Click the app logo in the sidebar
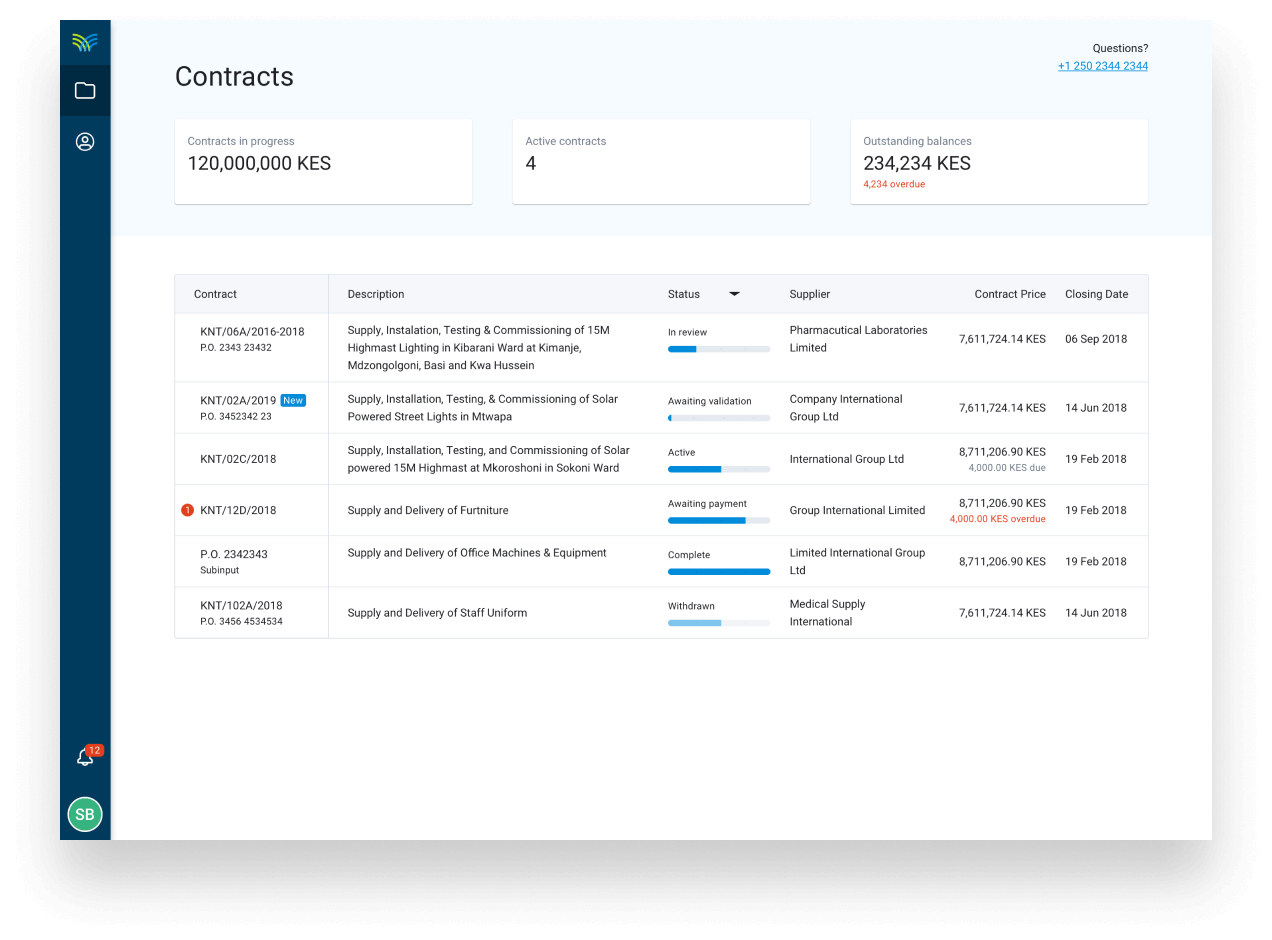This screenshot has height=940, width=1272. pyautogui.click(x=85, y=42)
